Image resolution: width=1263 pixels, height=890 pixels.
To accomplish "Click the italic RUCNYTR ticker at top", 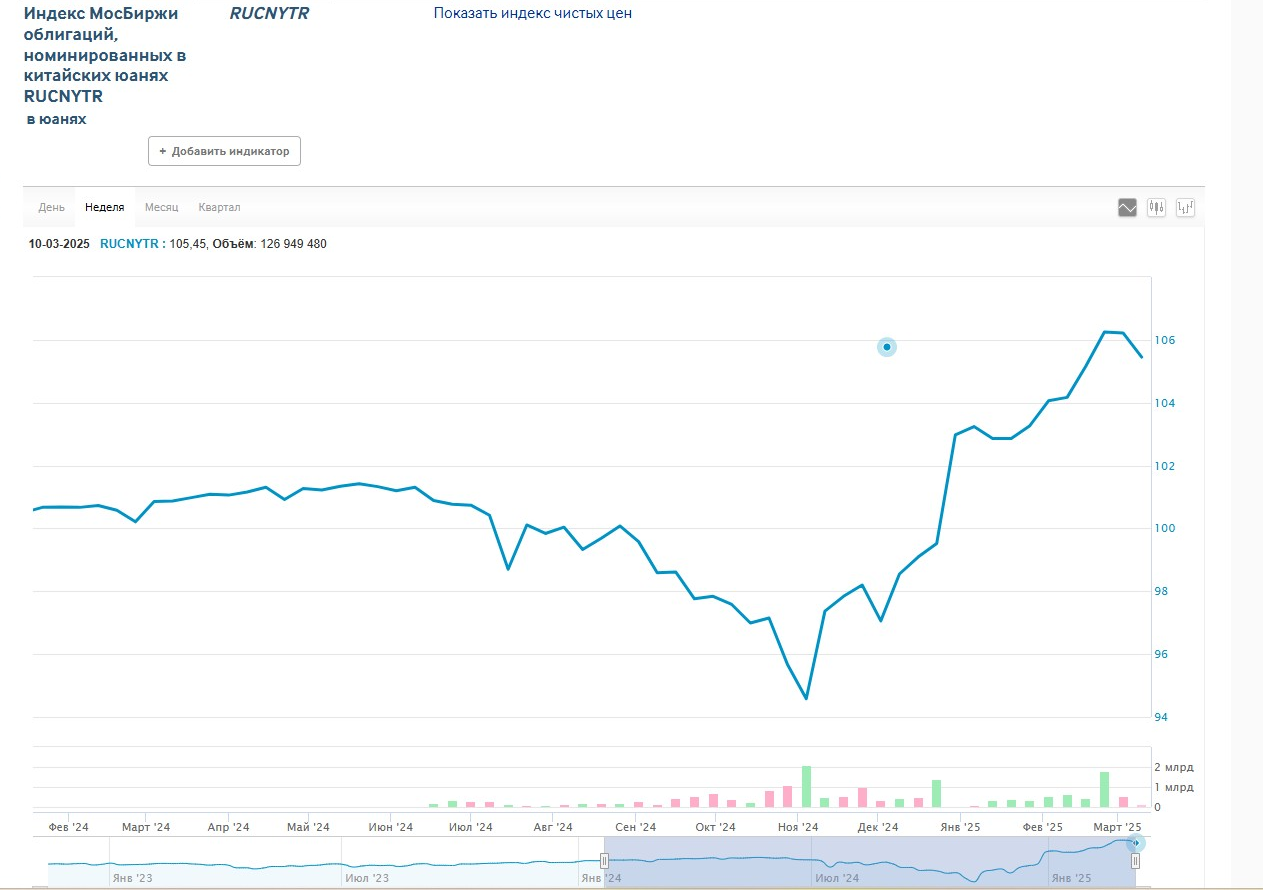I will 269,13.
